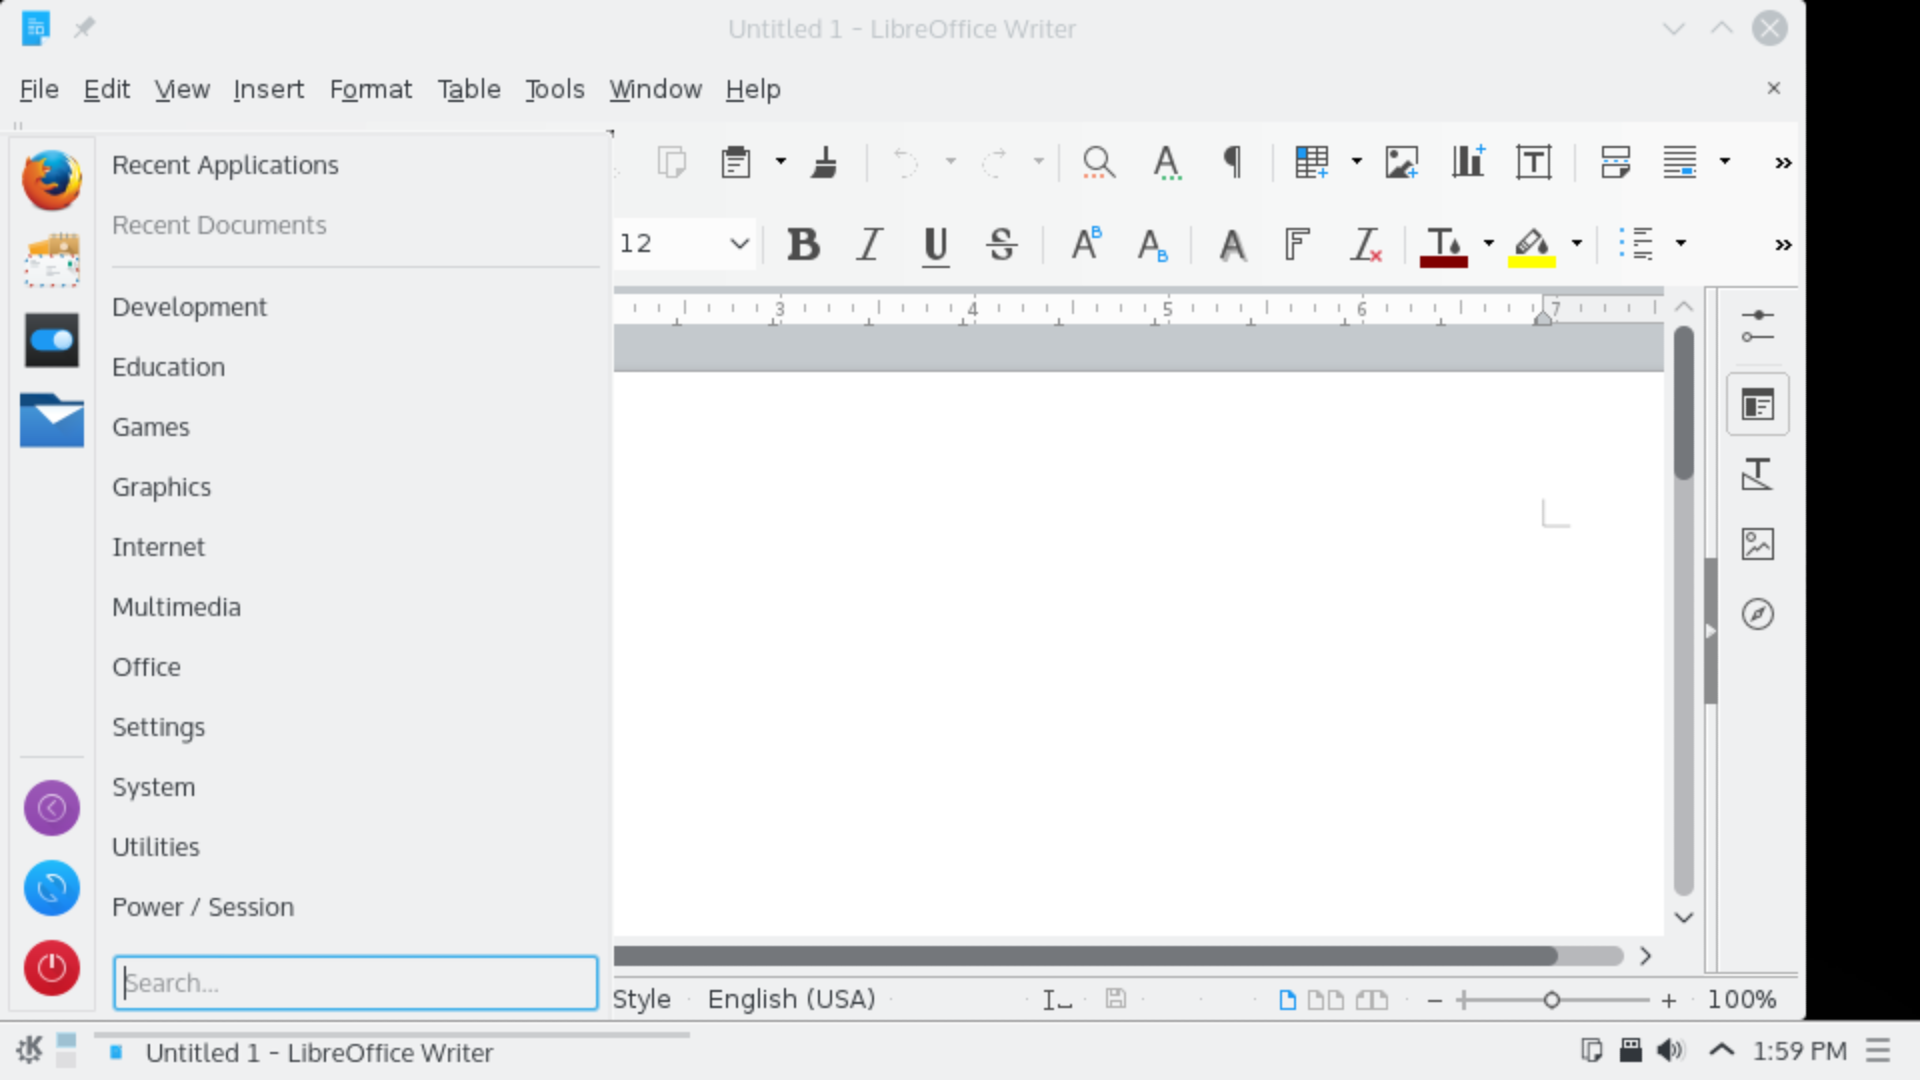The image size is (1920, 1080).
Task: Show hidden system tray icons
Action: click(1721, 1050)
